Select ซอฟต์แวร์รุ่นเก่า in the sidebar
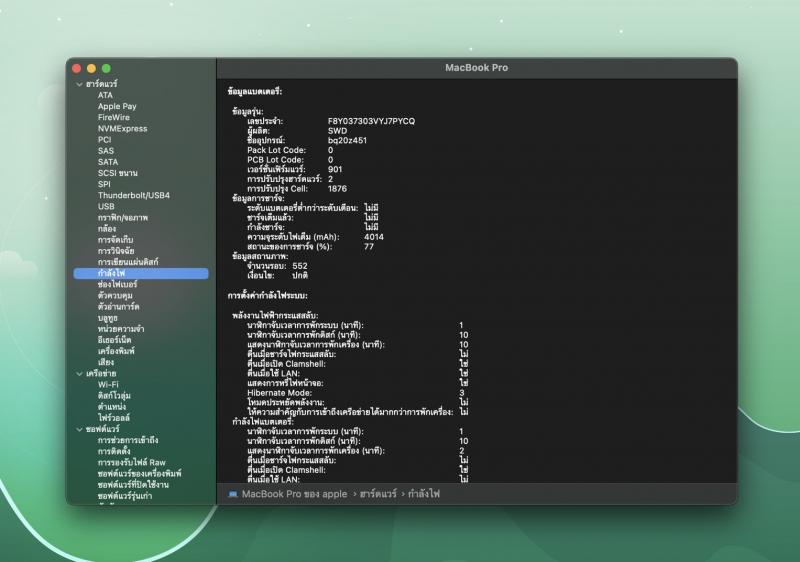 coord(124,496)
